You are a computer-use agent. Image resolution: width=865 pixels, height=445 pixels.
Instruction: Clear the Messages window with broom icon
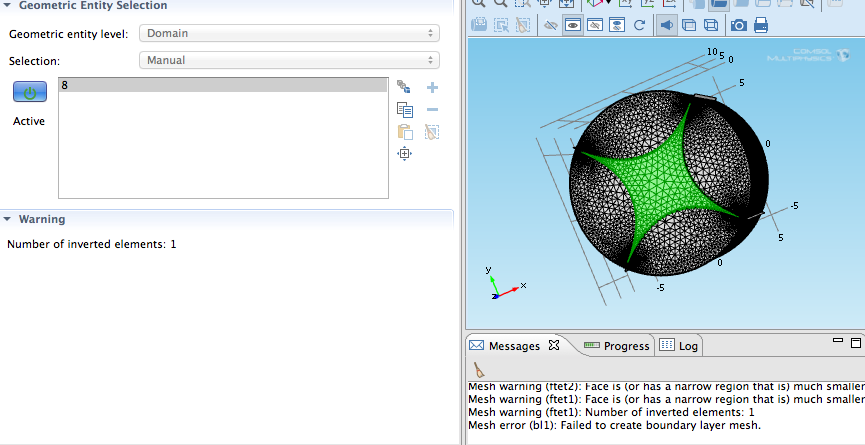click(480, 369)
